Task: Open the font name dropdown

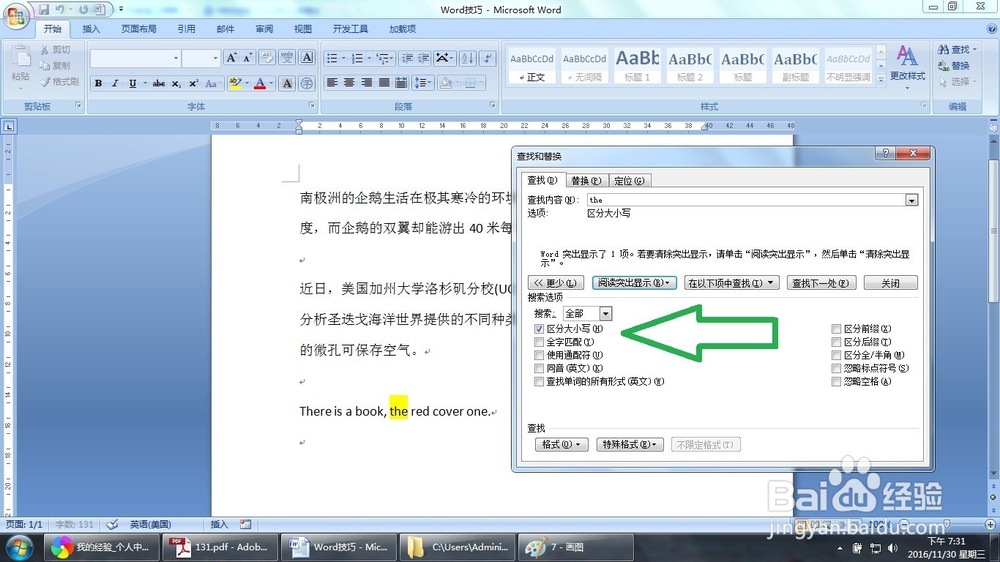Action: 176,58
